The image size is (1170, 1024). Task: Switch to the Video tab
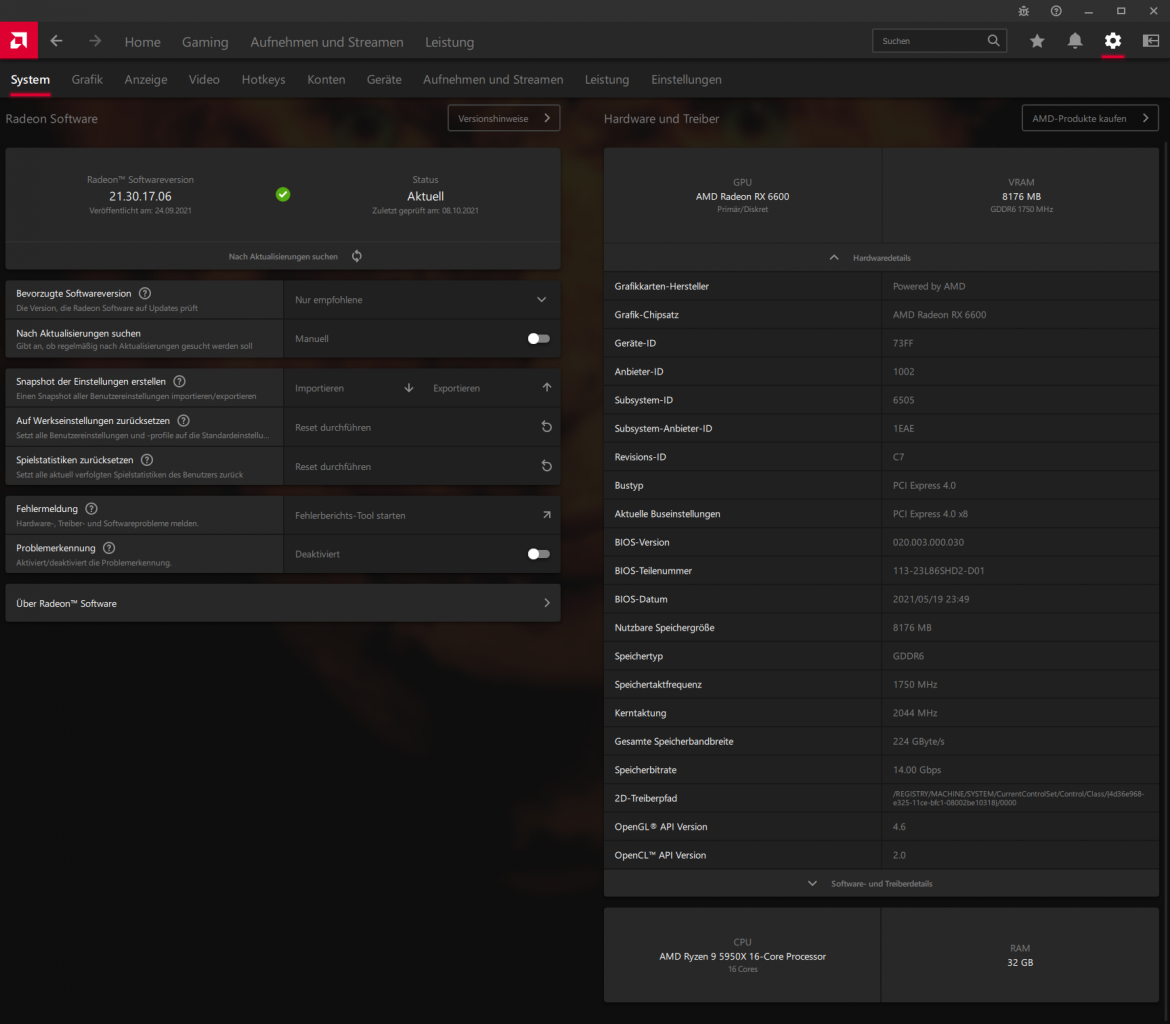pyautogui.click(x=204, y=79)
